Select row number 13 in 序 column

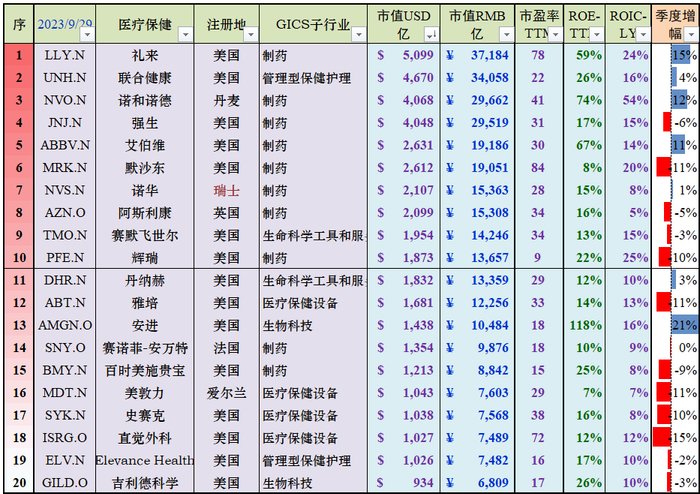19,325
